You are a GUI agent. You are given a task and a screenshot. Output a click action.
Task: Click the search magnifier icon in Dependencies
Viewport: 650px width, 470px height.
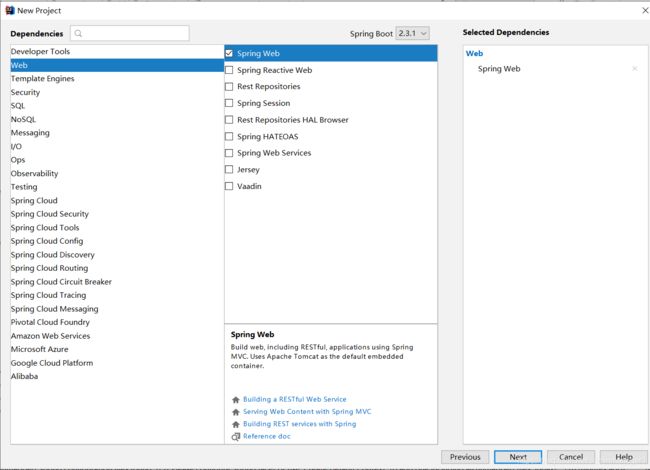coord(78,33)
